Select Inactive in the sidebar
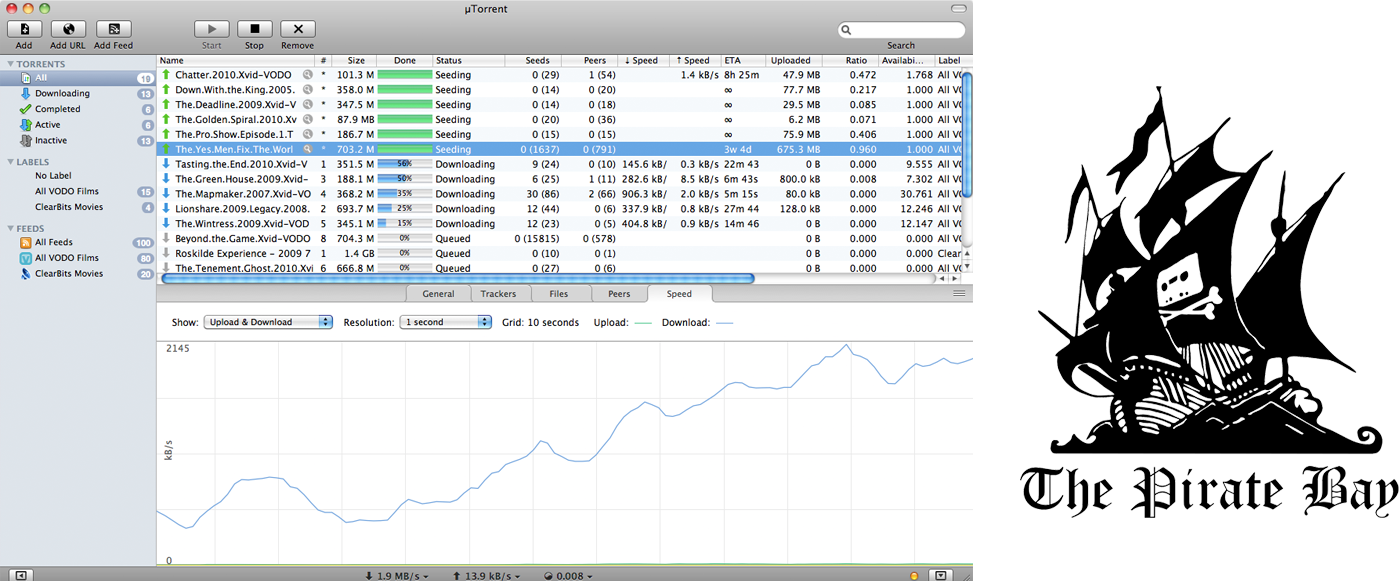Image resolution: width=1399 pixels, height=581 pixels. coord(78,140)
